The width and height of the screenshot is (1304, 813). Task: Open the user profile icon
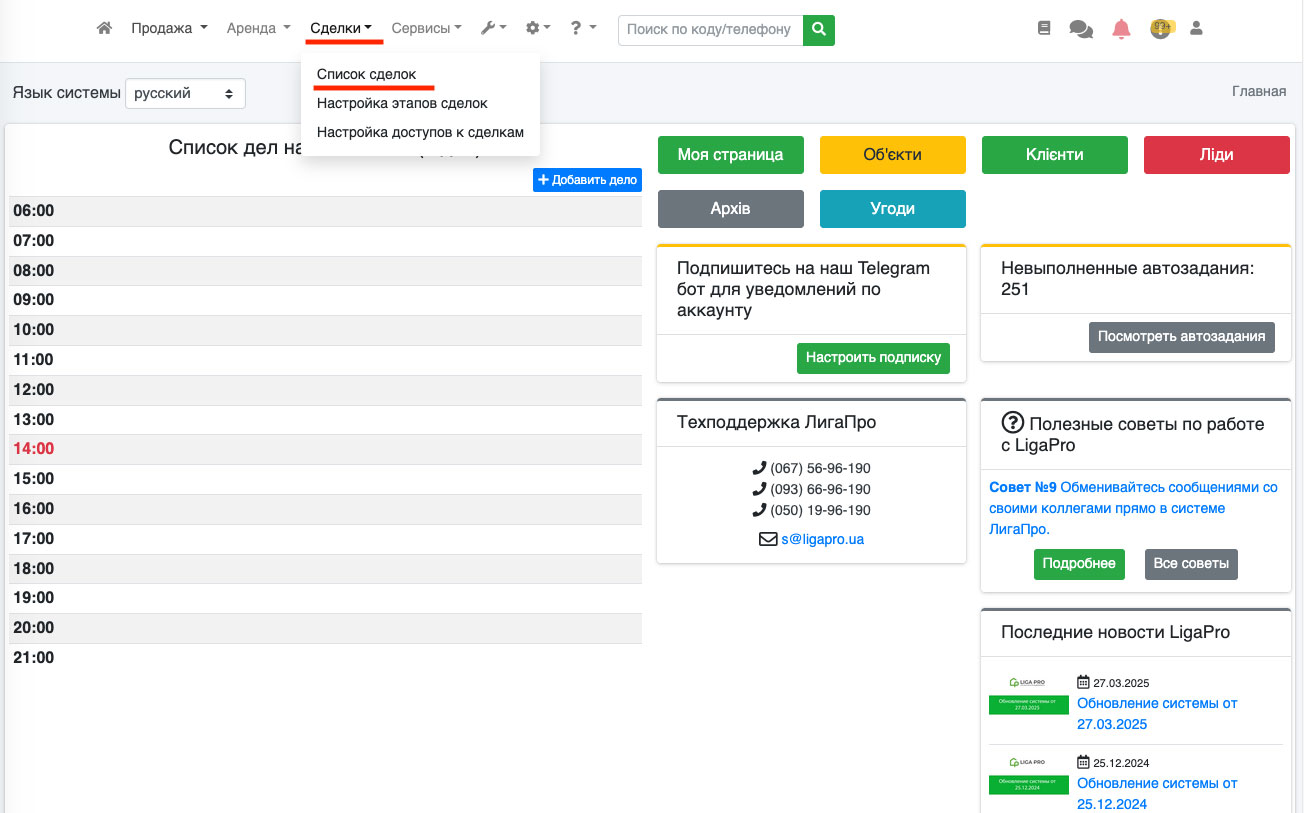(1195, 29)
